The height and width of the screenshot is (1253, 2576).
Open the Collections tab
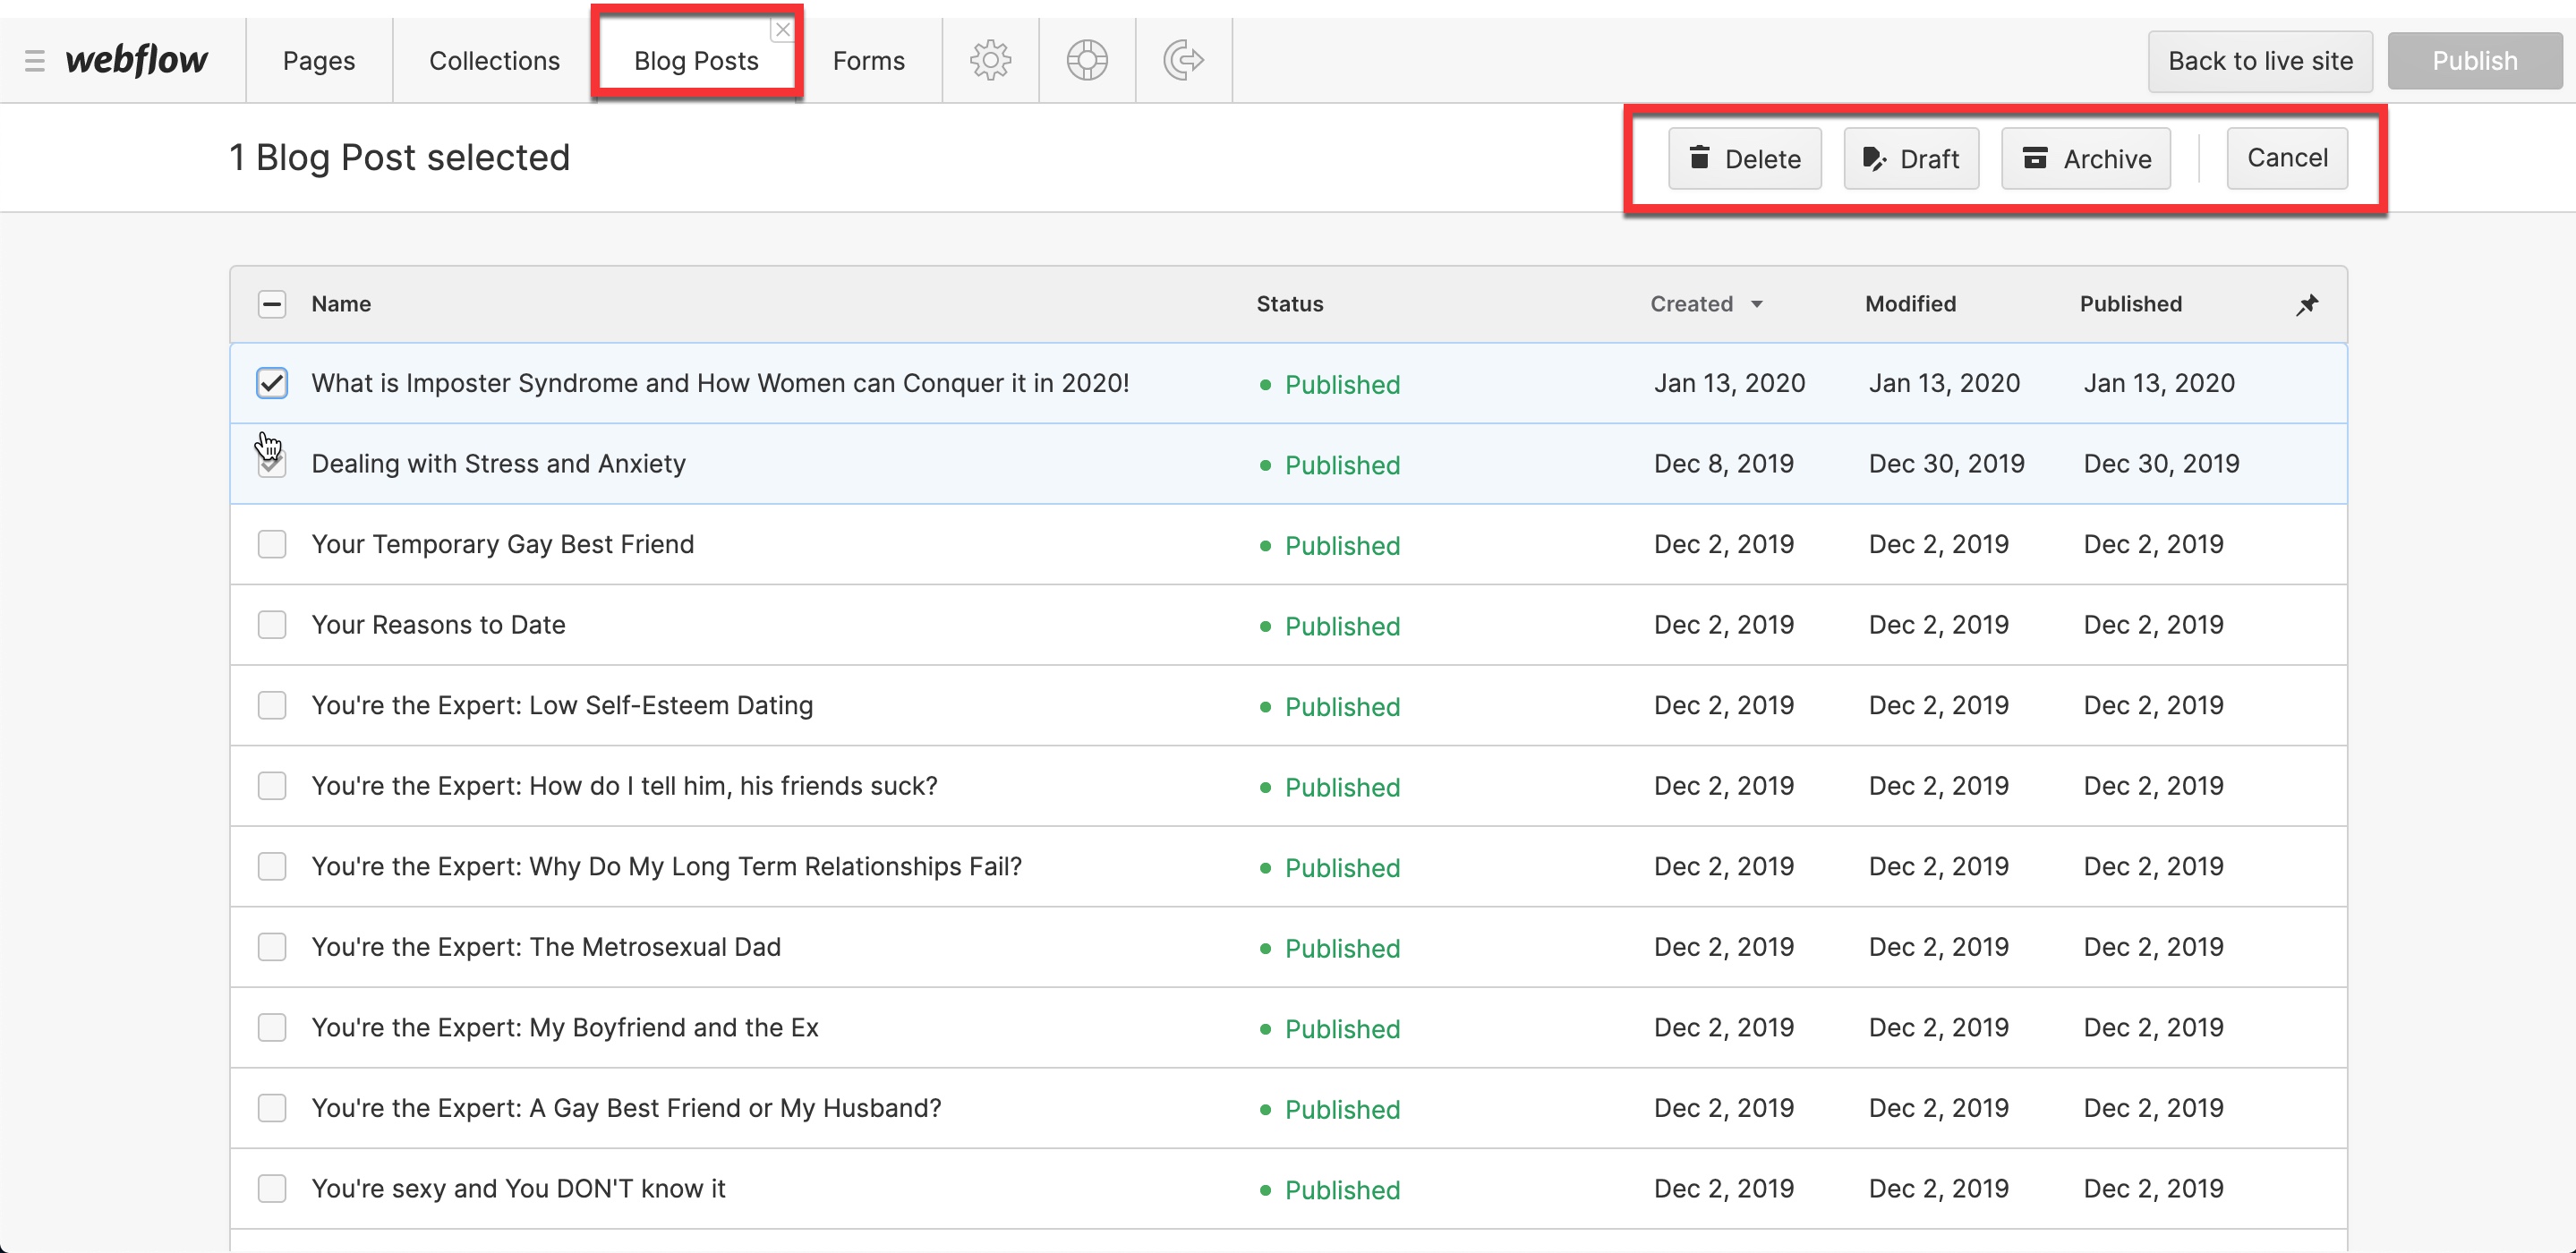[x=494, y=60]
